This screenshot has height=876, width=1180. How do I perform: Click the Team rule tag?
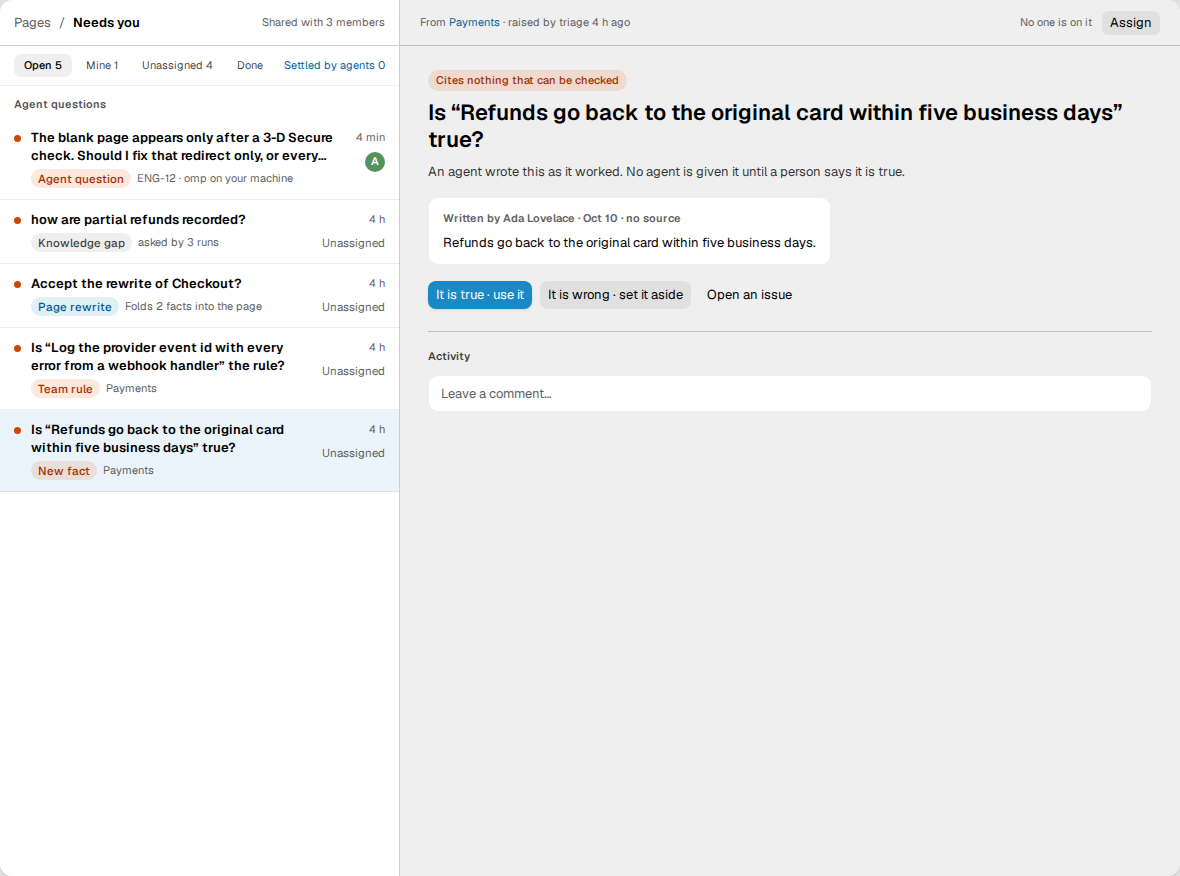65,388
